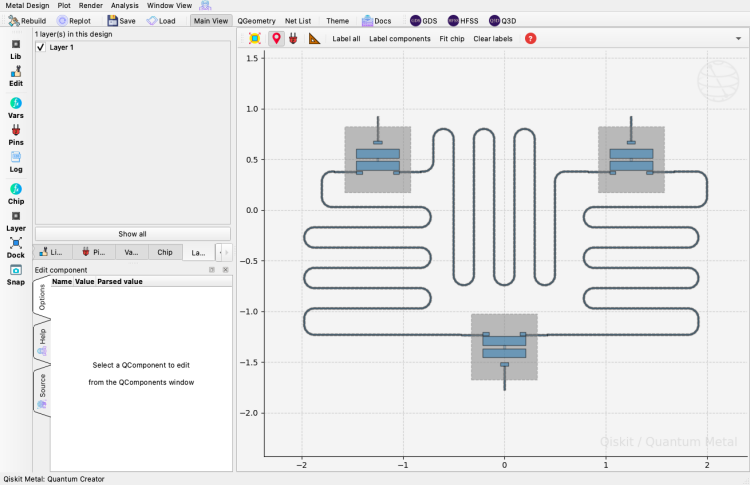
Task: Select the Options vertical tab
Action: 42,297
